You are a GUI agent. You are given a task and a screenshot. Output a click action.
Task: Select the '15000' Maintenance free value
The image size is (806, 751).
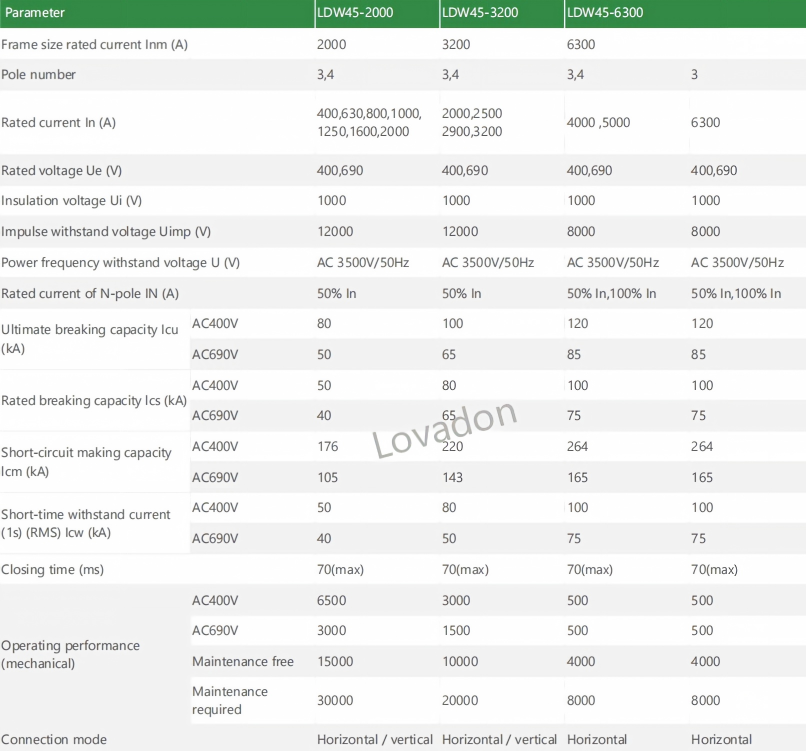(x=335, y=662)
